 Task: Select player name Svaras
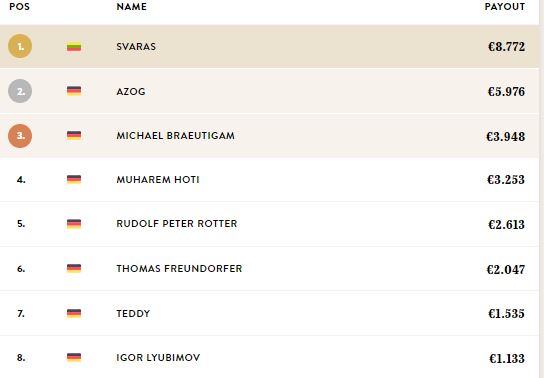(136, 46)
